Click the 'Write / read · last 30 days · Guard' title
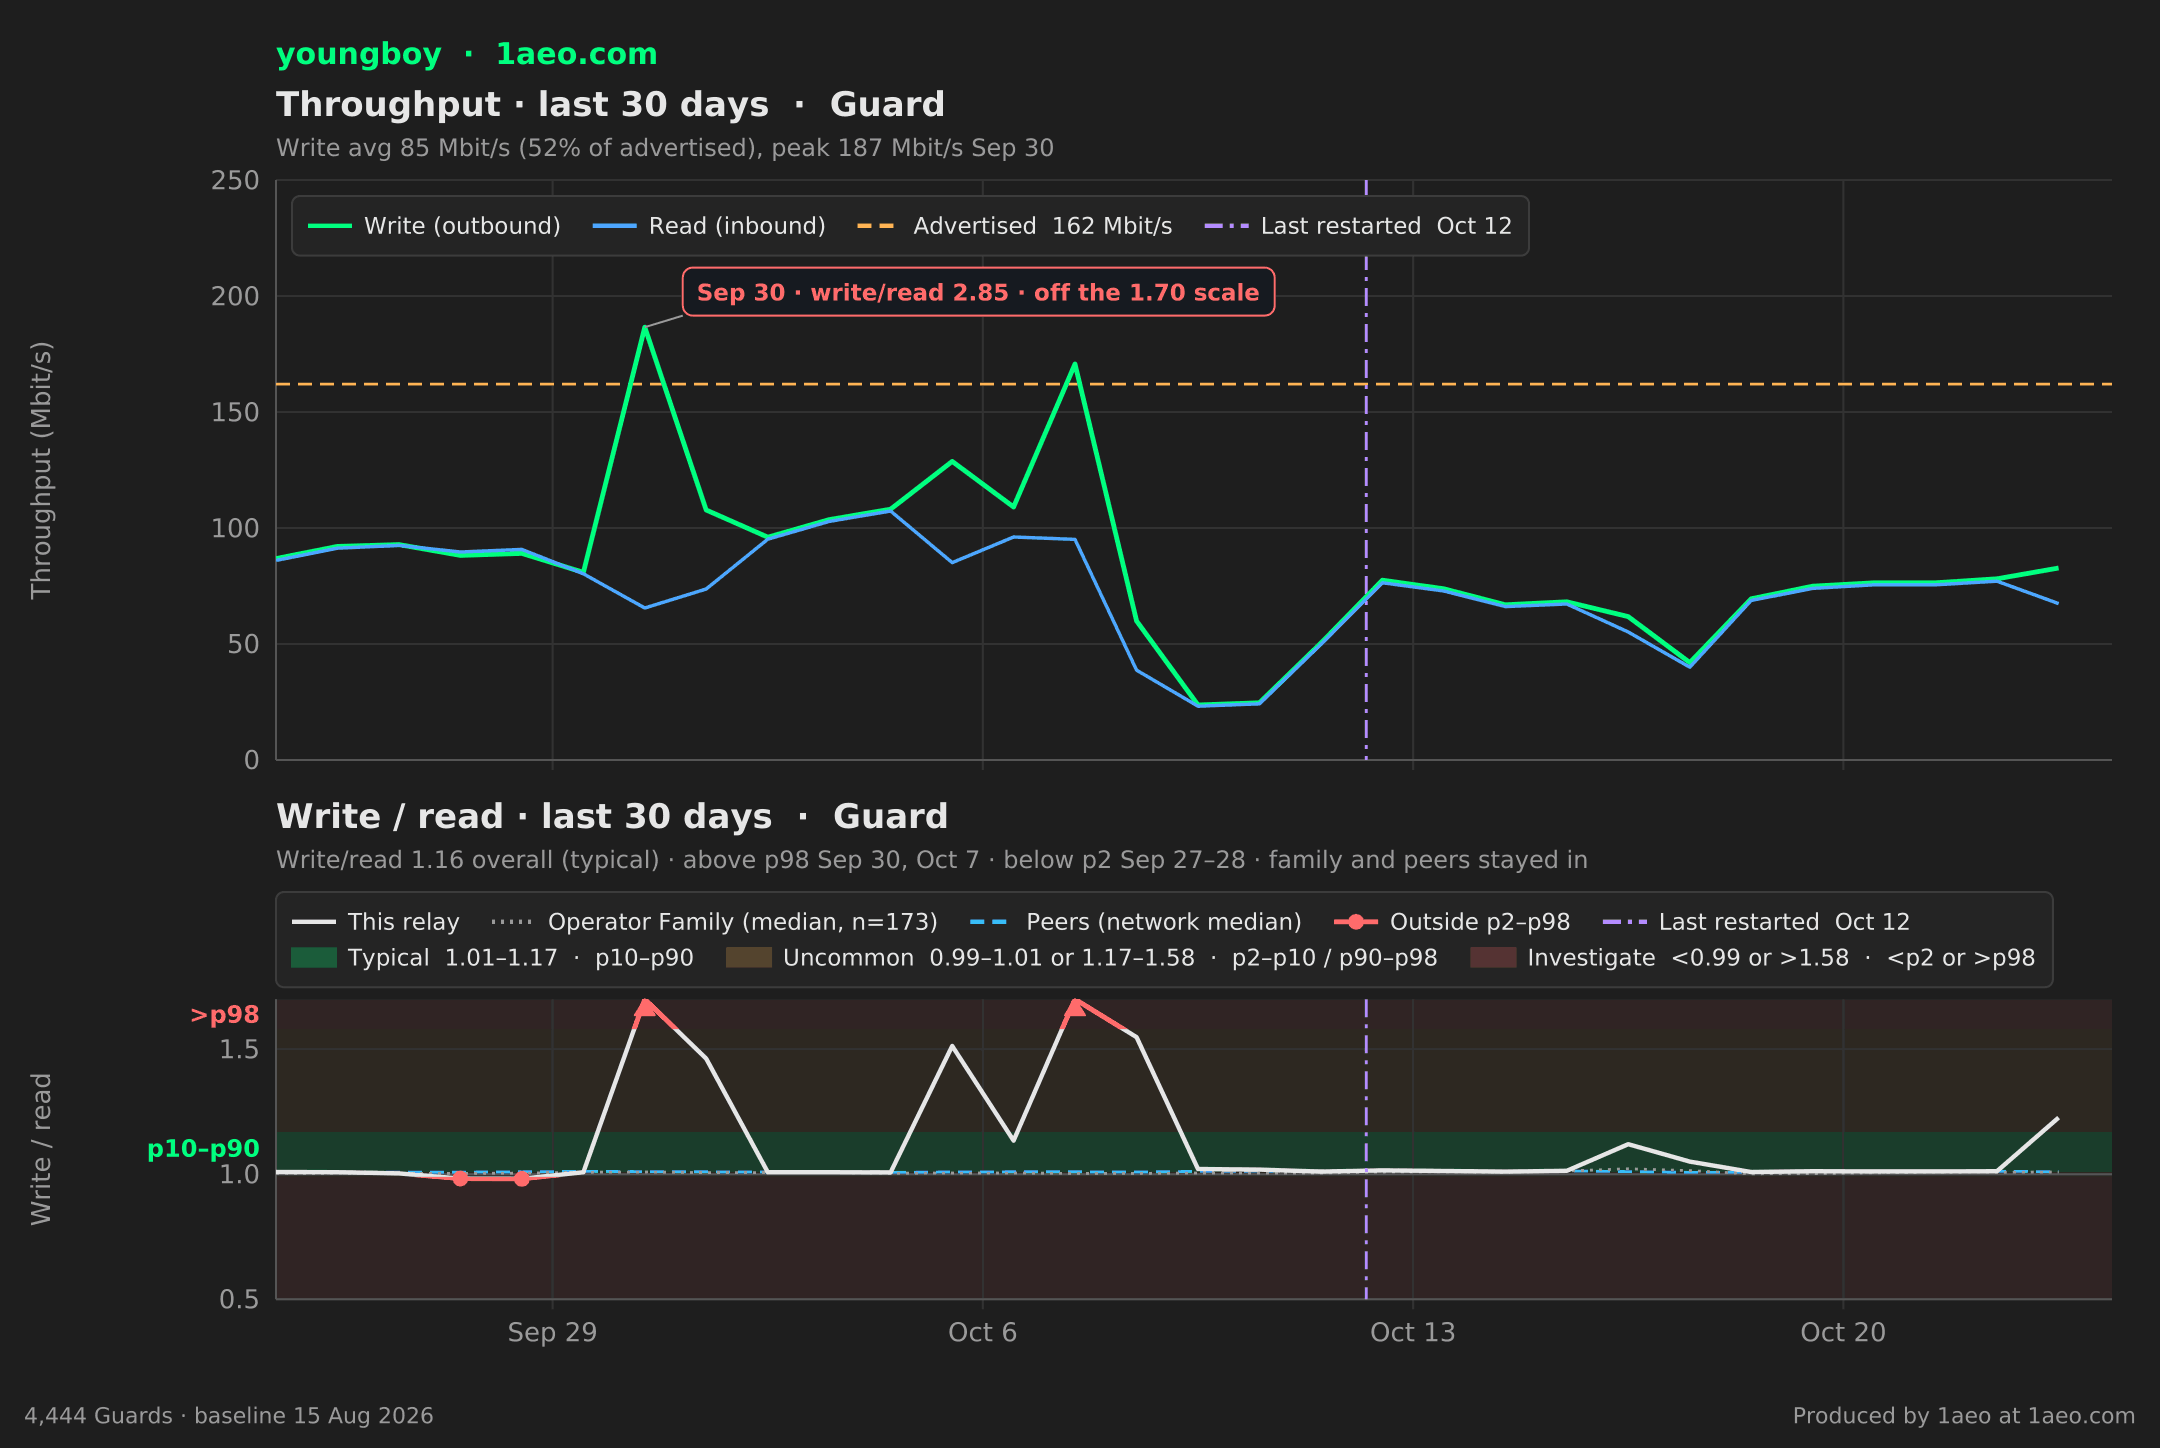Image resolution: width=2160 pixels, height=1448 pixels. (612, 817)
